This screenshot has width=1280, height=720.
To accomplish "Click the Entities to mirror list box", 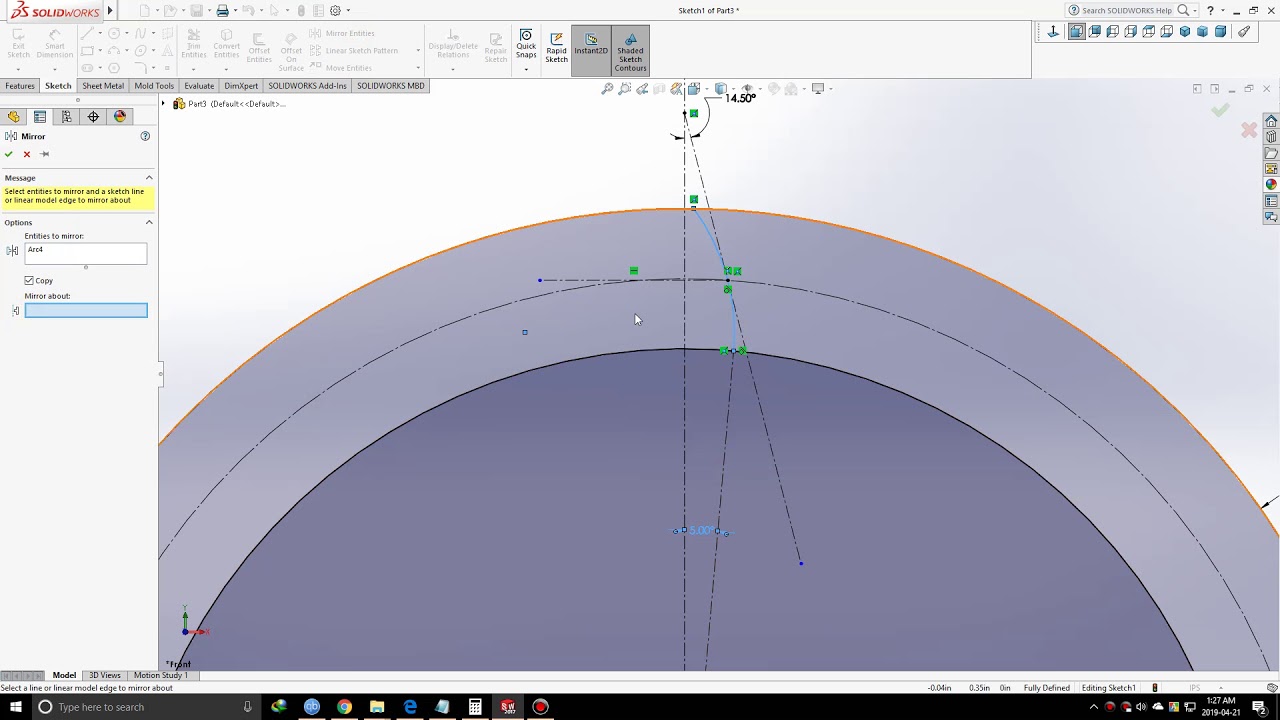I will [x=86, y=254].
